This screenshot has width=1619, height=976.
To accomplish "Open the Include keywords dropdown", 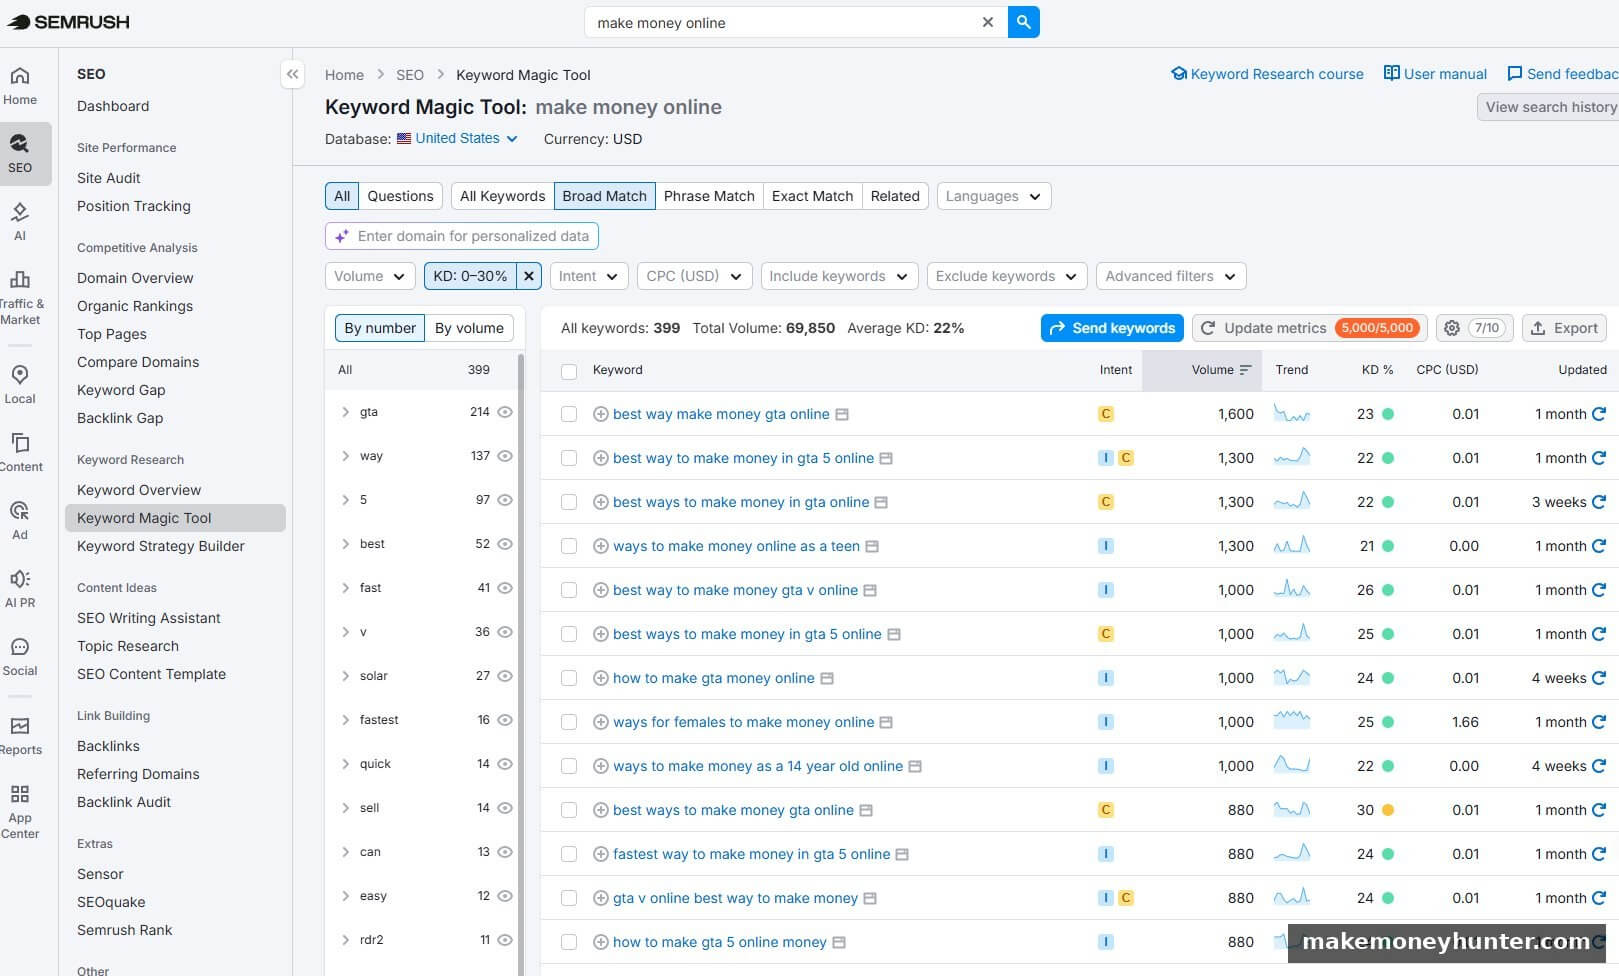I will click(839, 276).
